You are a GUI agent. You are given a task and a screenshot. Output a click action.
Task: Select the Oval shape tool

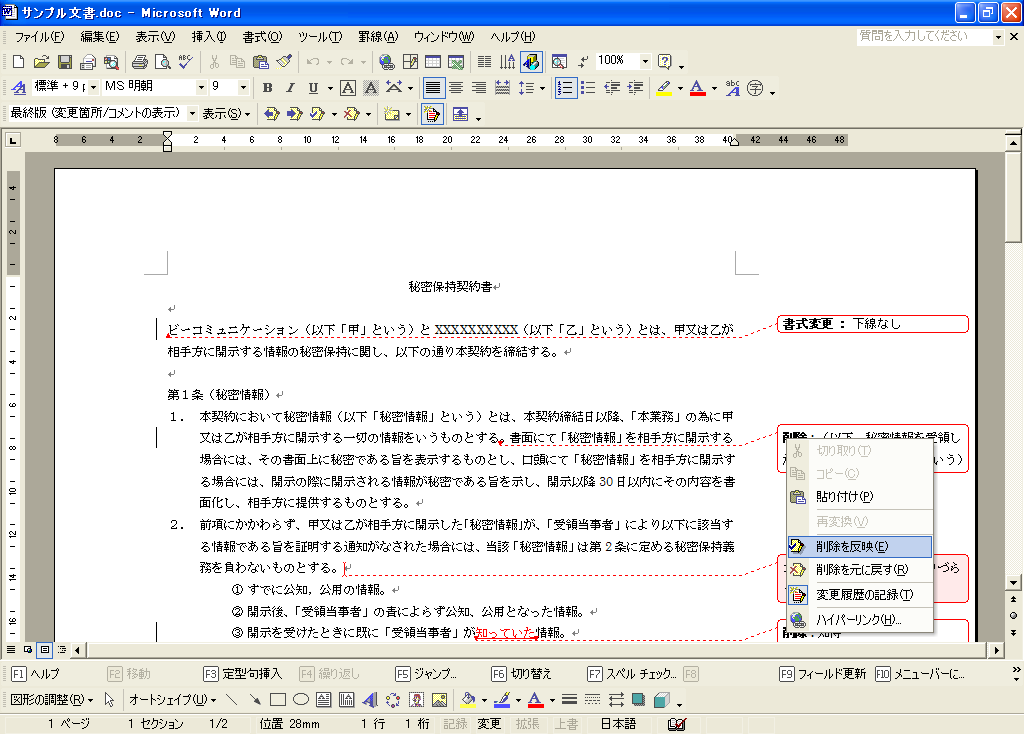[x=300, y=700]
